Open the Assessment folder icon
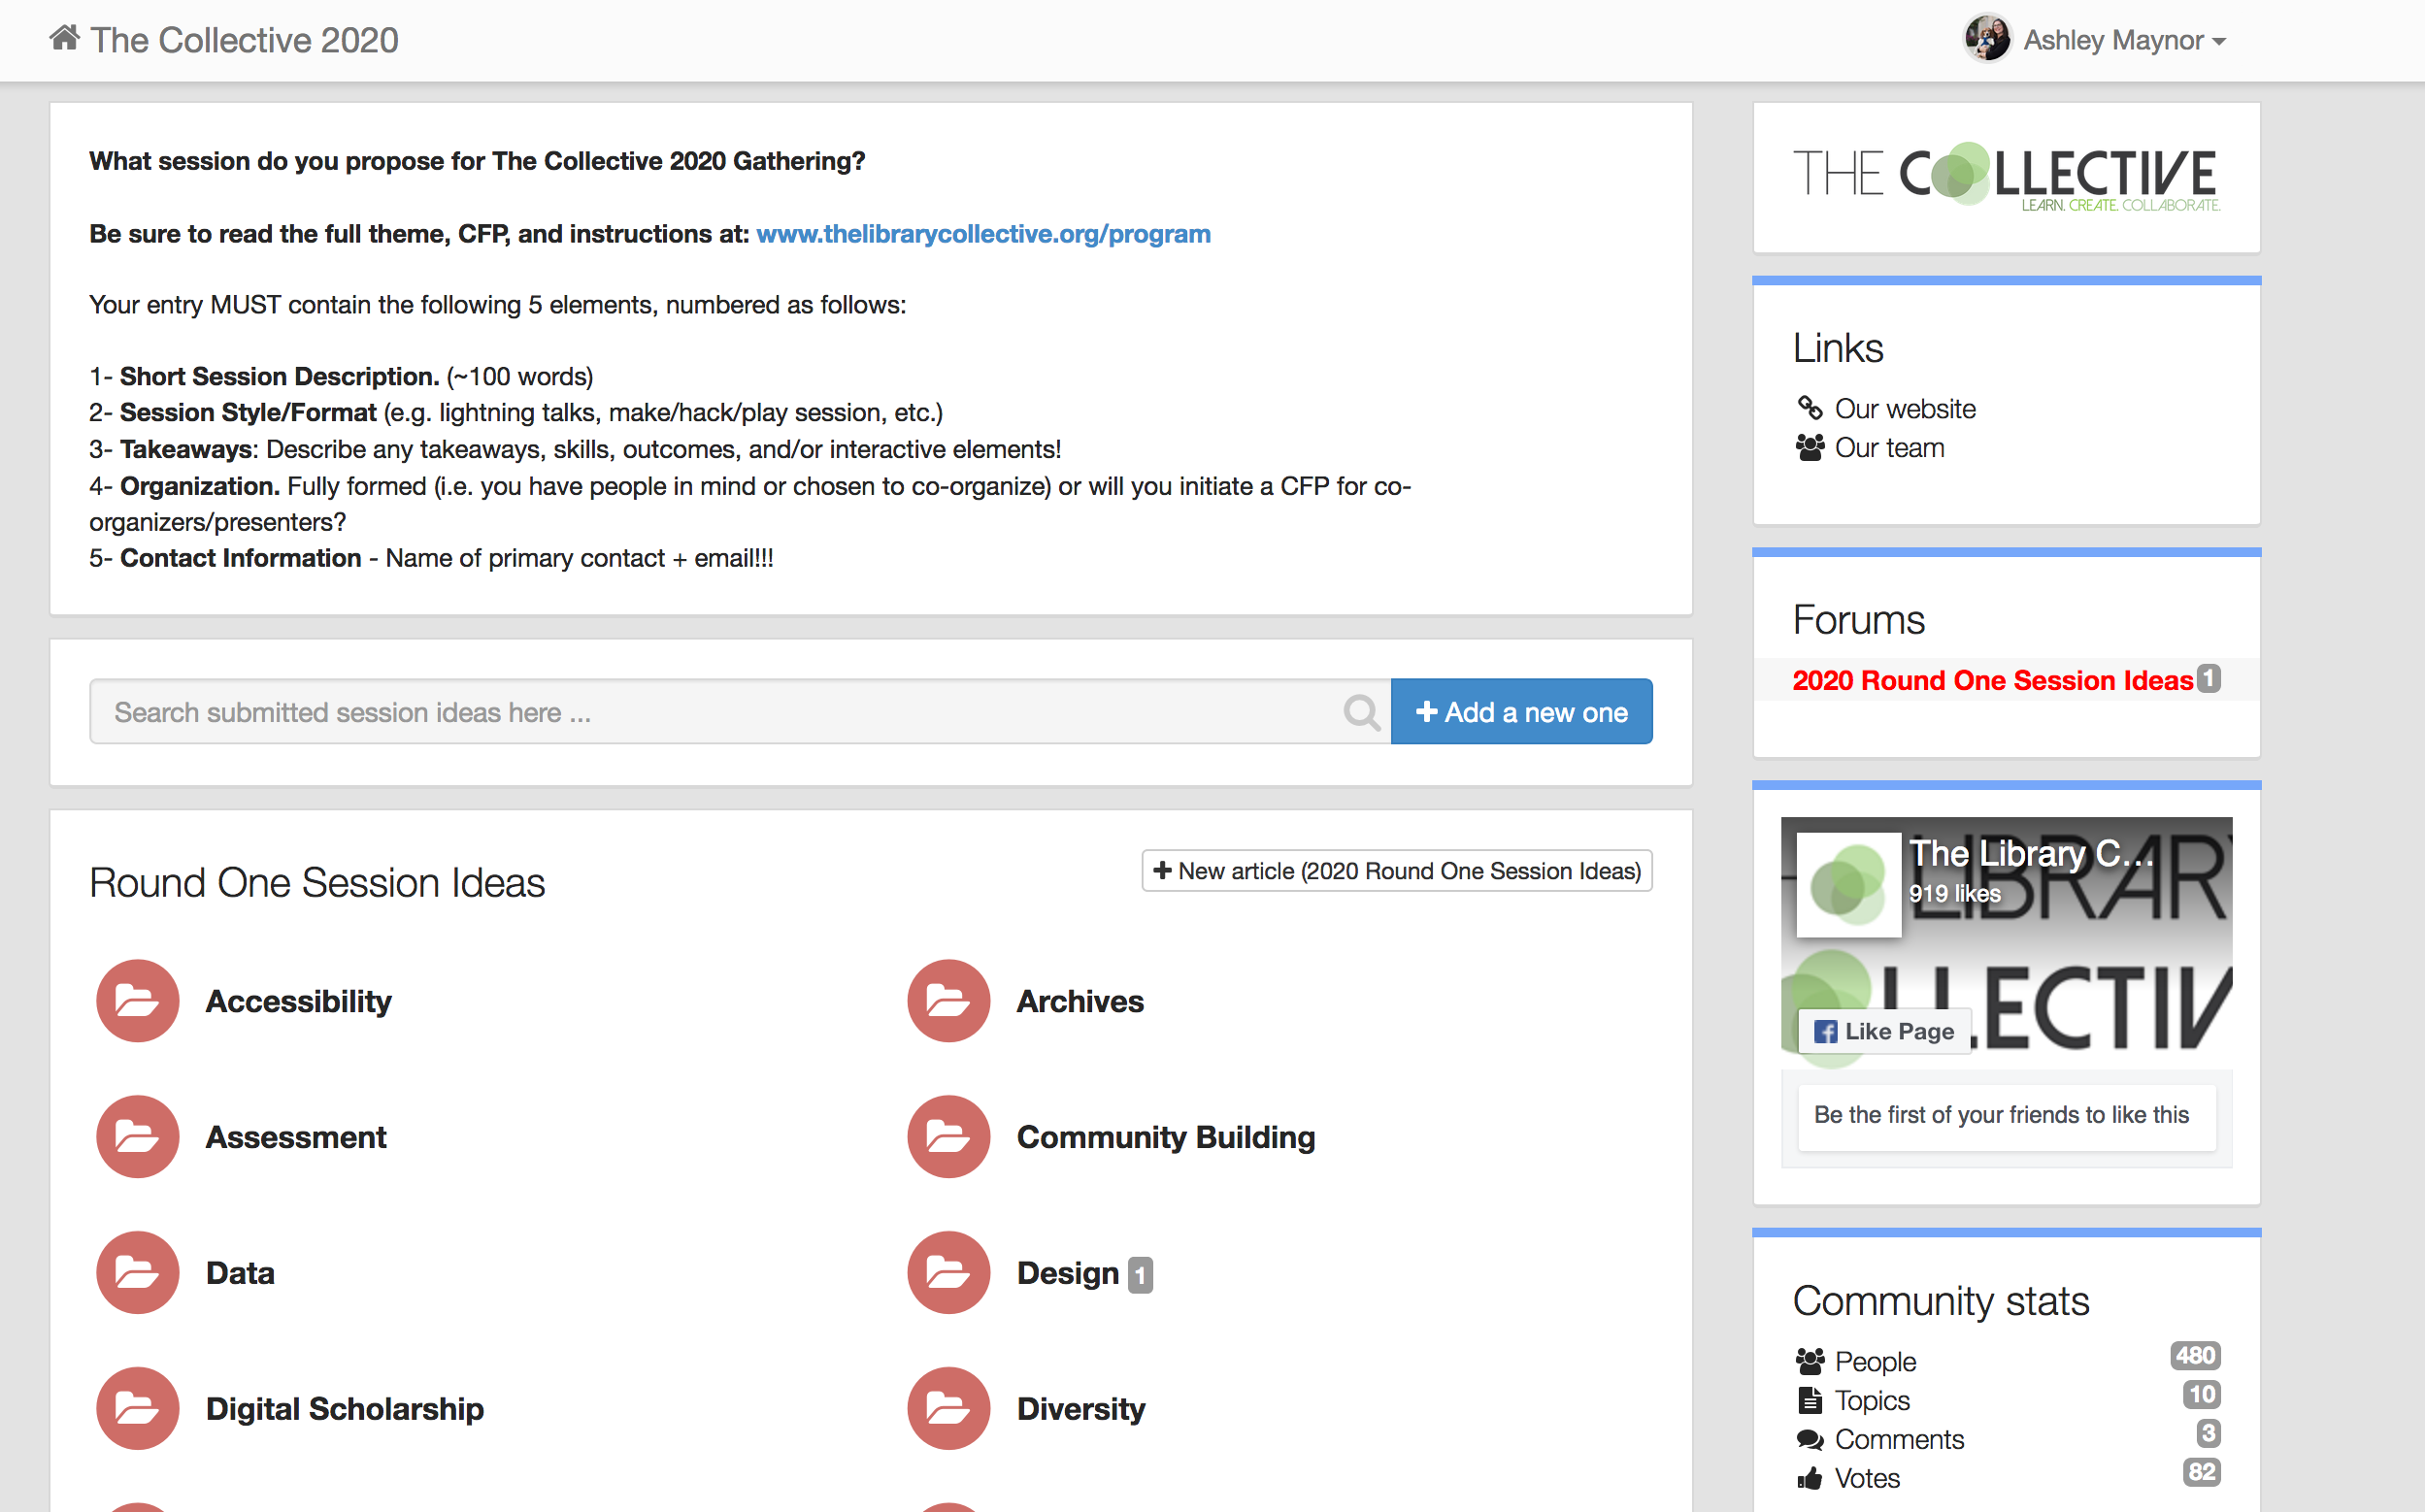The width and height of the screenshot is (2425, 1512). [137, 1137]
